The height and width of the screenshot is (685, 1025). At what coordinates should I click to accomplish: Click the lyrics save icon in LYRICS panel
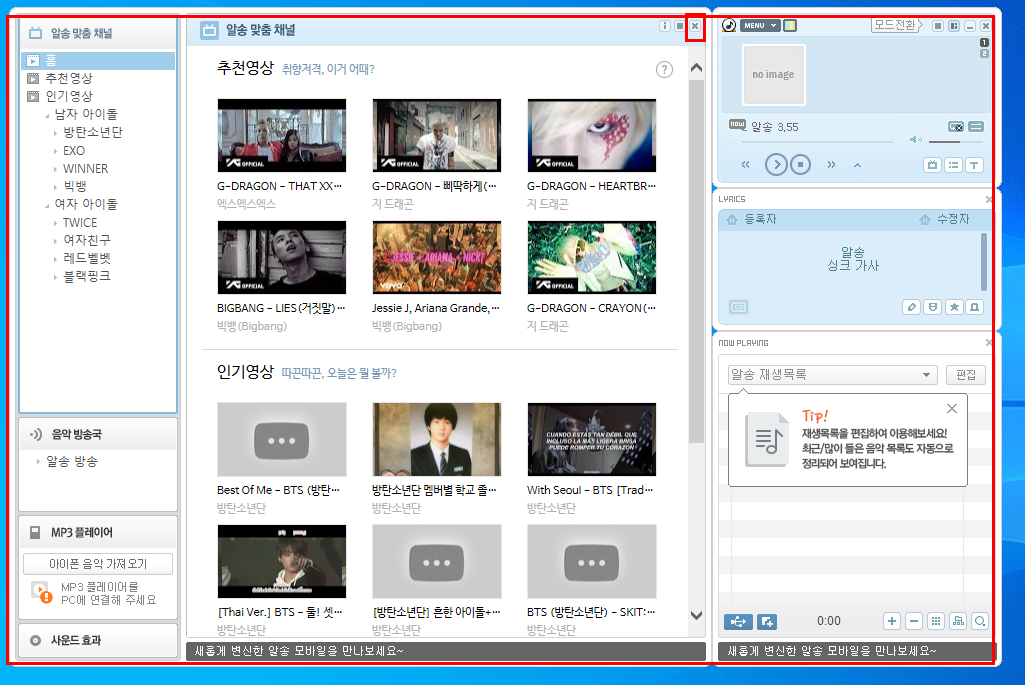933,307
